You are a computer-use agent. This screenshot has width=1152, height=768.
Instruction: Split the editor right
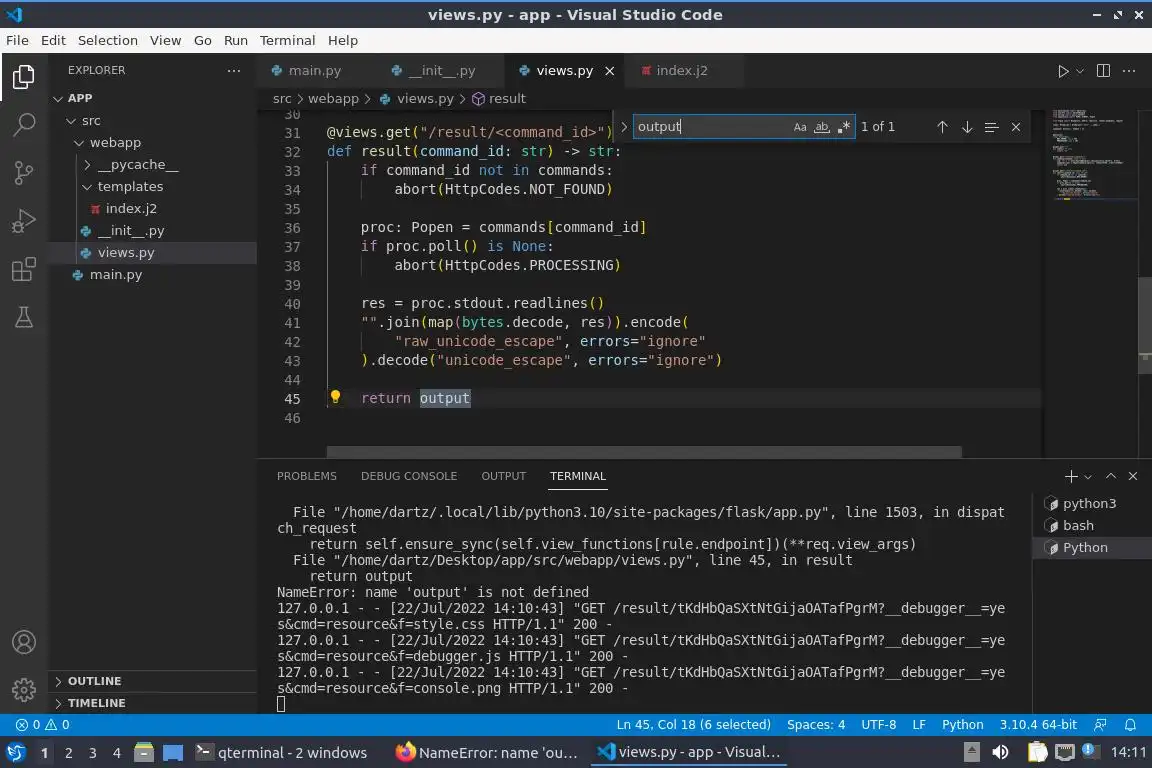(1103, 71)
